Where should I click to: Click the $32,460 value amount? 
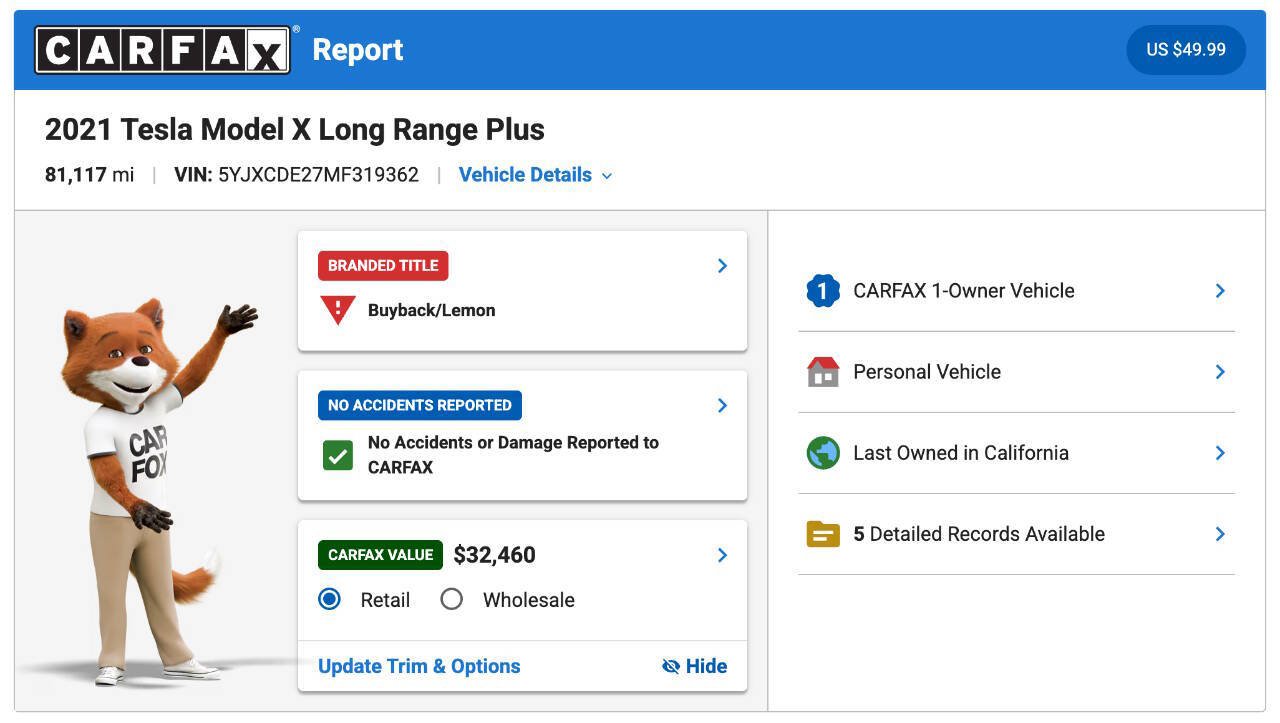pyautogui.click(x=494, y=555)
